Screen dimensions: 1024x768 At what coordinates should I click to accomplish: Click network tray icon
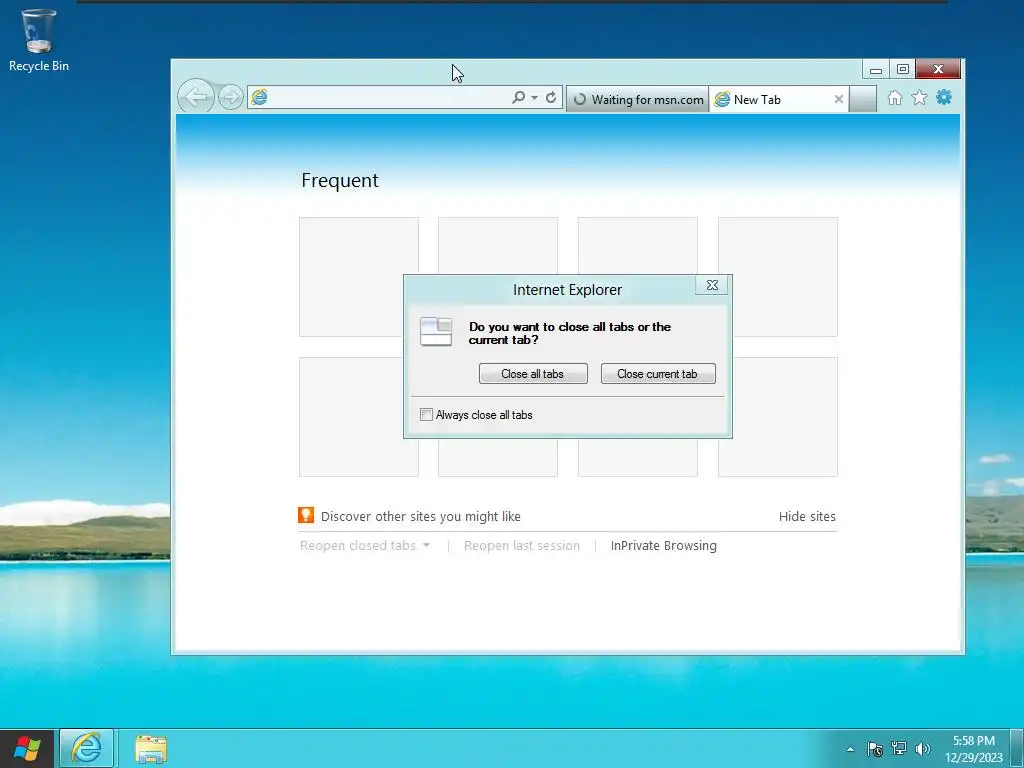tap(899, 748)
